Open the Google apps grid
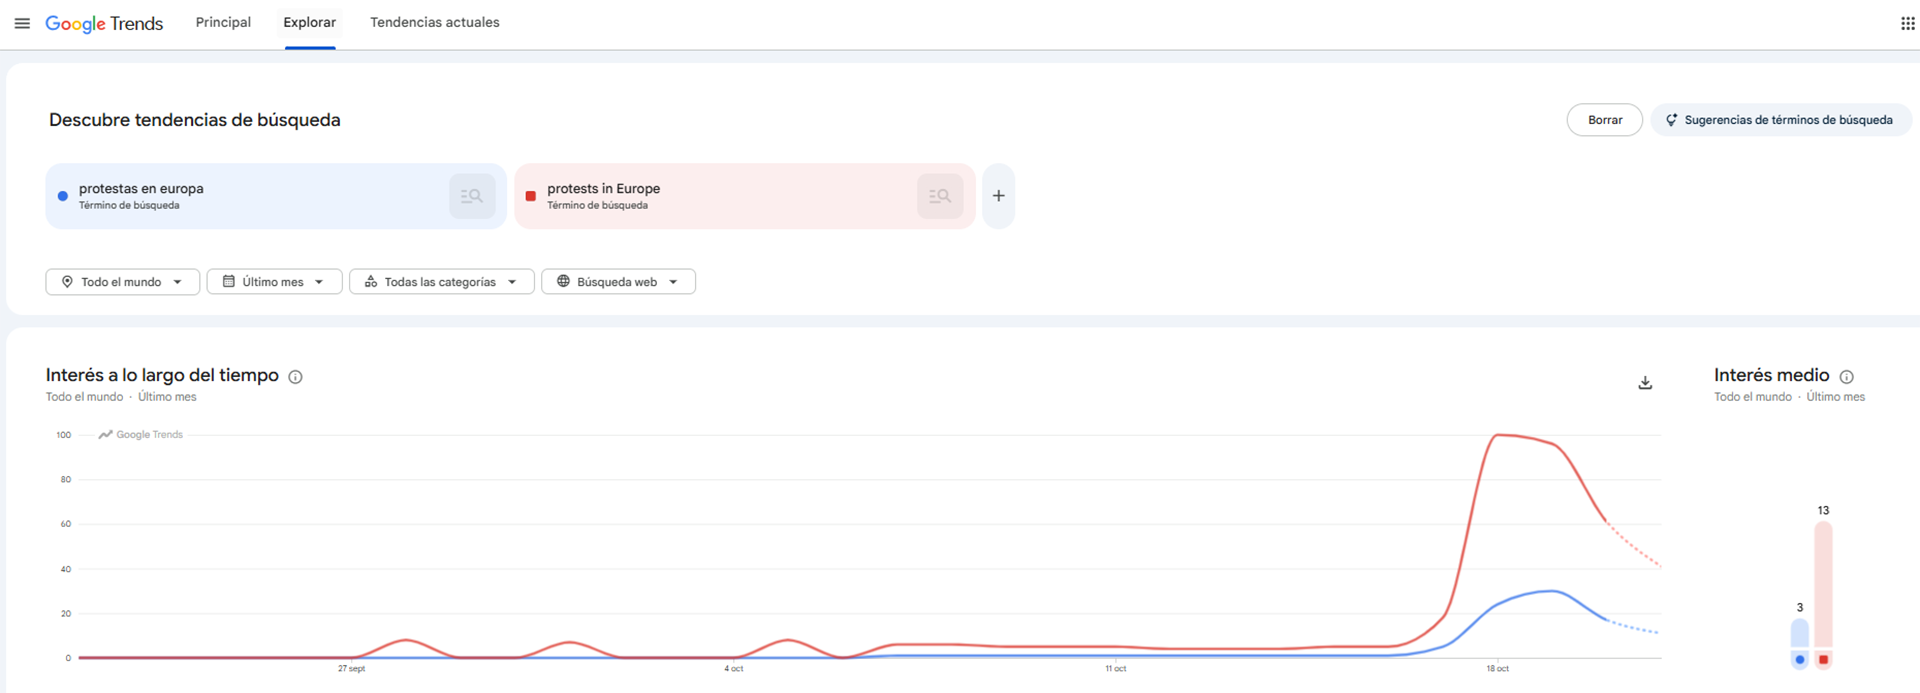Screen dimensions: 1920x693 tap(1907, 23)
